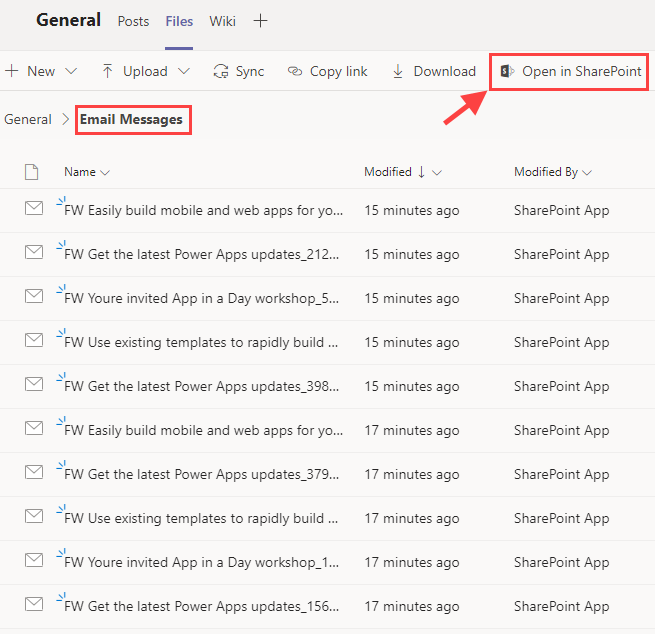Click mail icon for App in a Day workshop_1 row
The width and height of the screenshot is (655, 634).
tap(34, 560)
